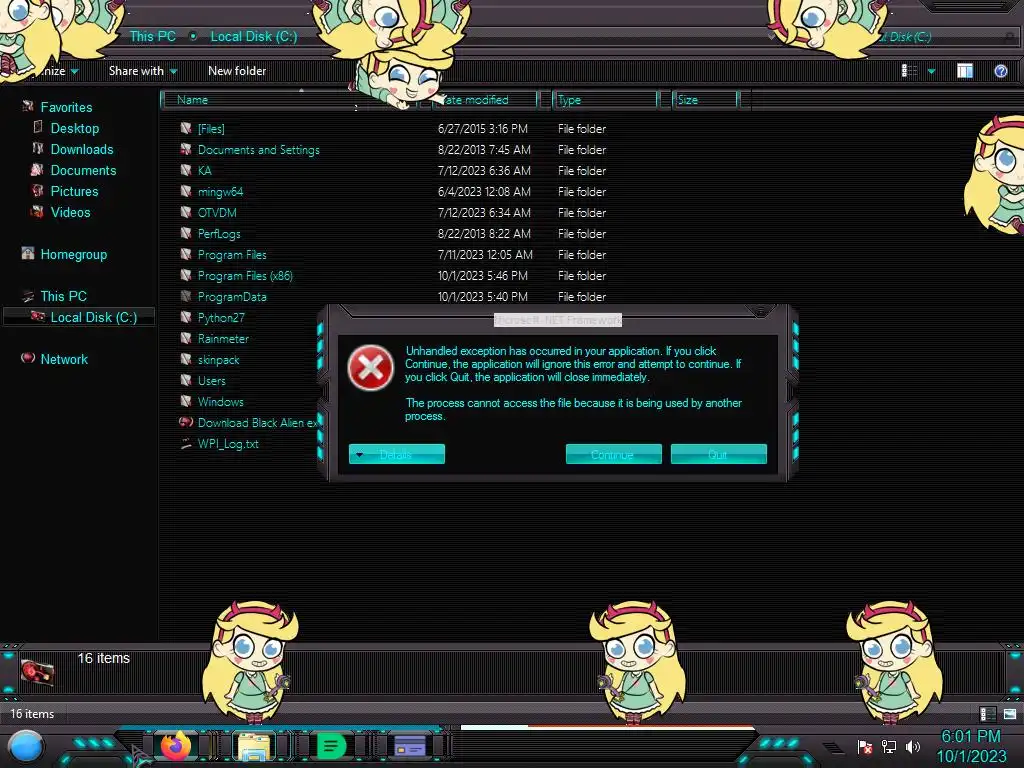Viewport: 1024px width, 768px height.
Task: Click the Pictures icon in sidebar
Action: 37,191
